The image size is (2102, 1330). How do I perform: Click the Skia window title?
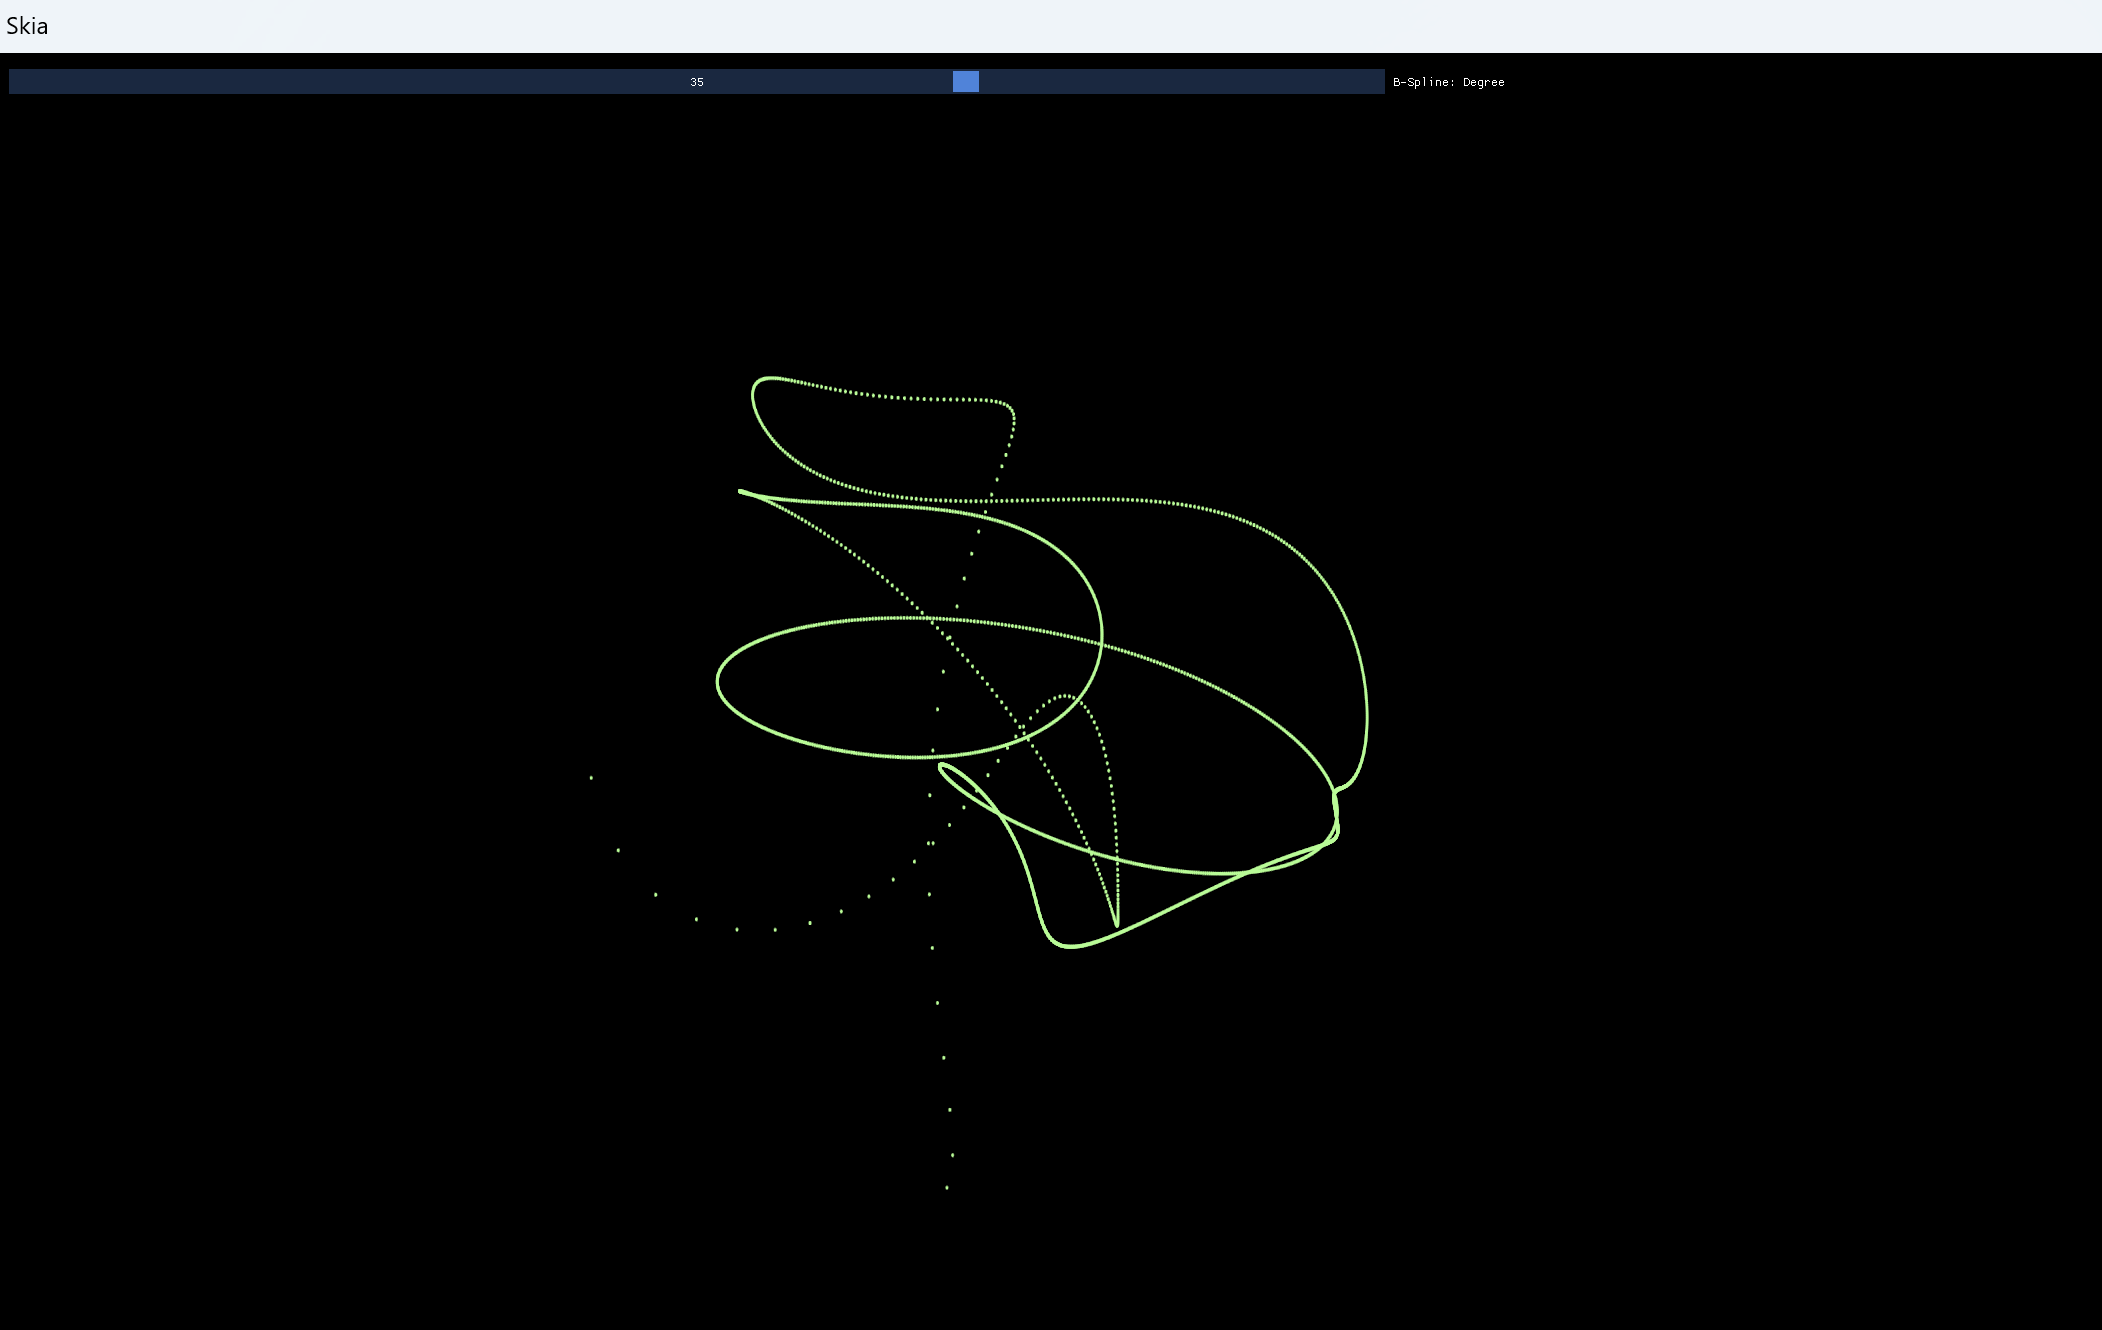pos(27,26)
